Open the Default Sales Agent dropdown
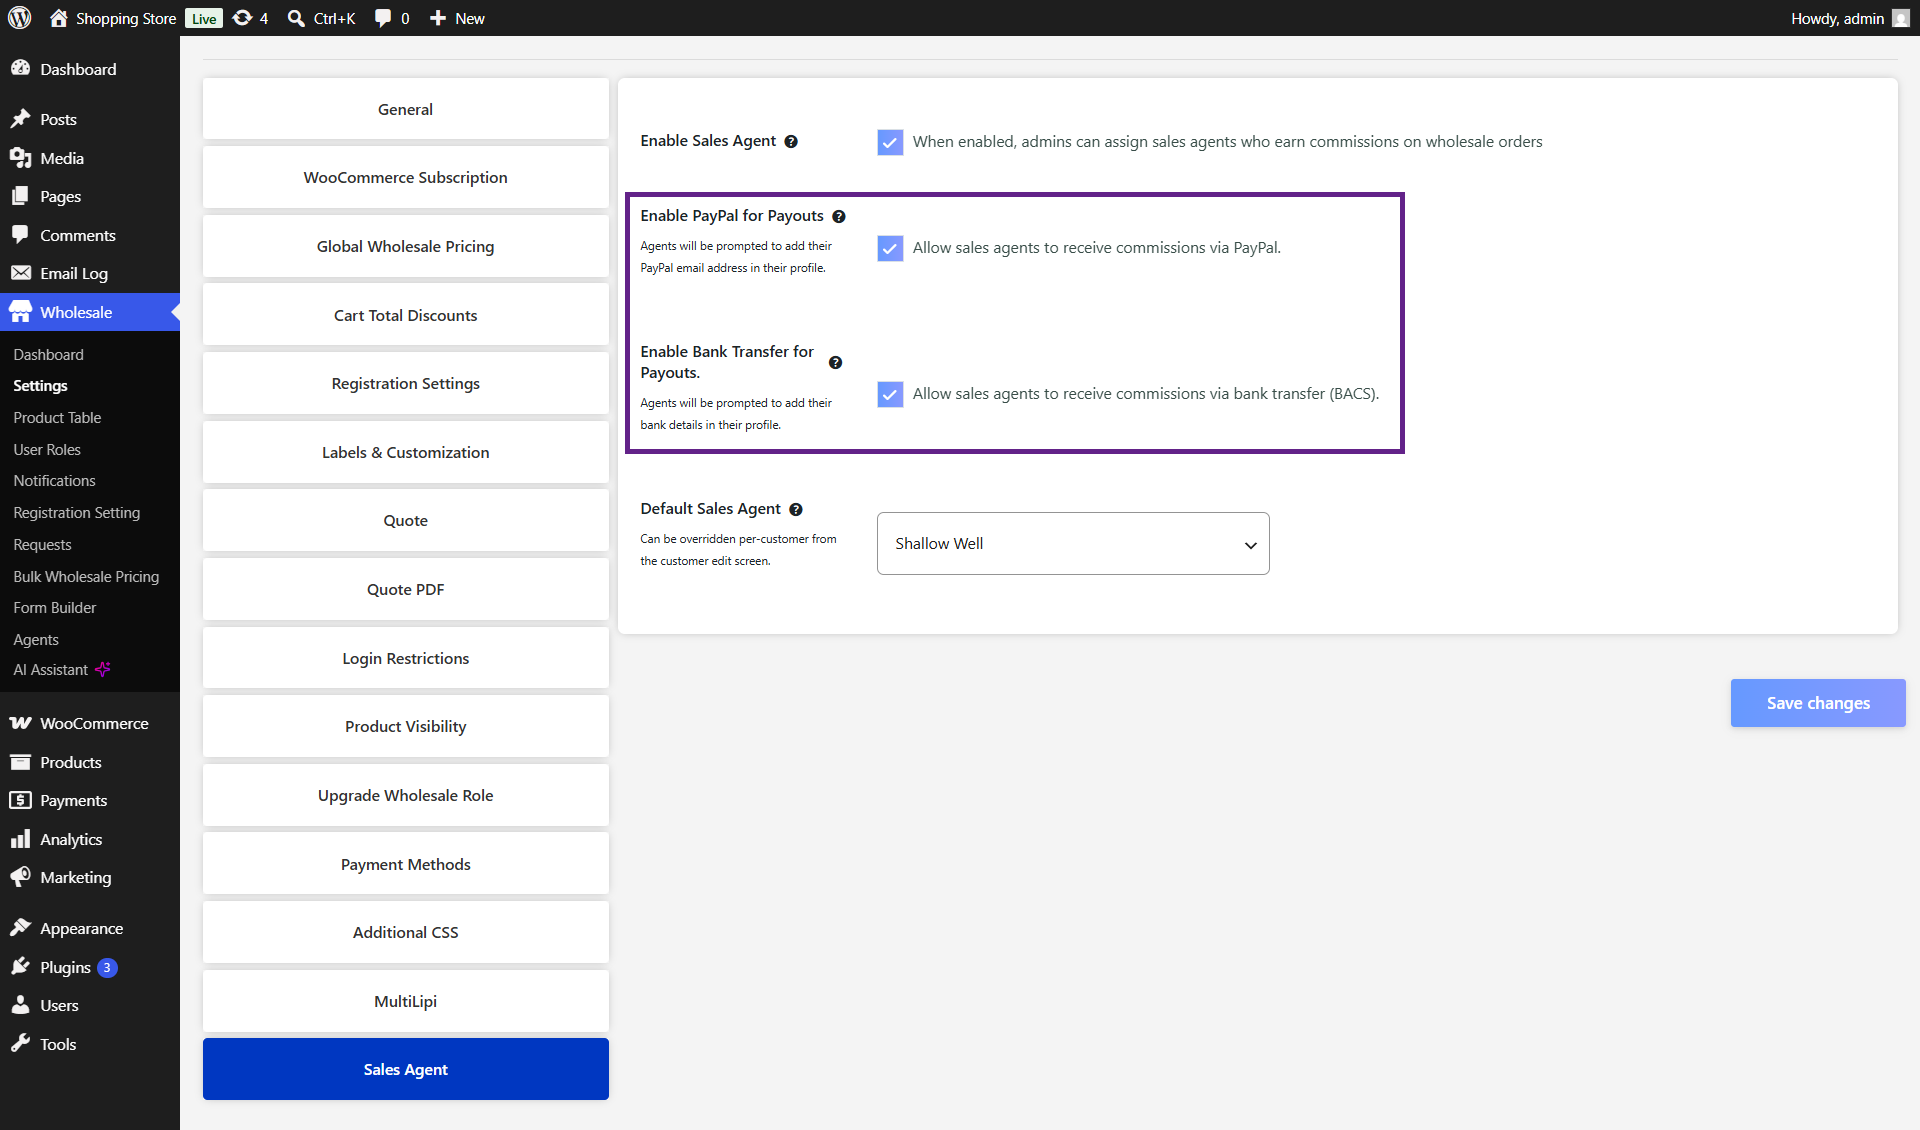 coord(1073,543)
